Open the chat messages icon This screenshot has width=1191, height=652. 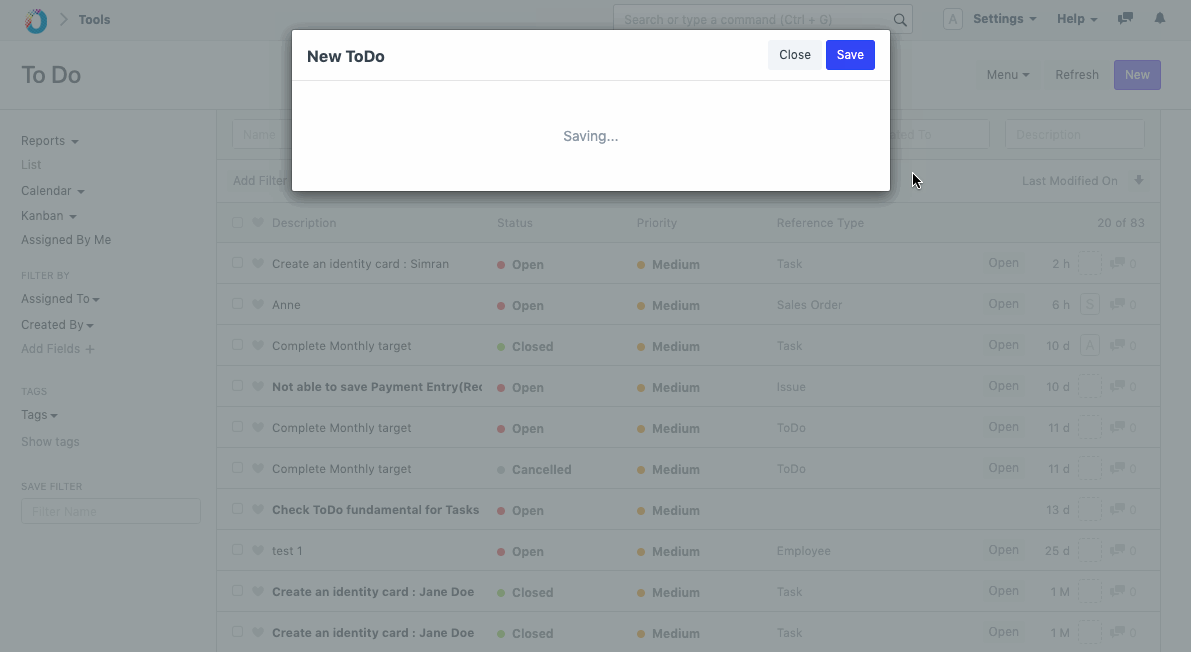[x=1125, y=19]
